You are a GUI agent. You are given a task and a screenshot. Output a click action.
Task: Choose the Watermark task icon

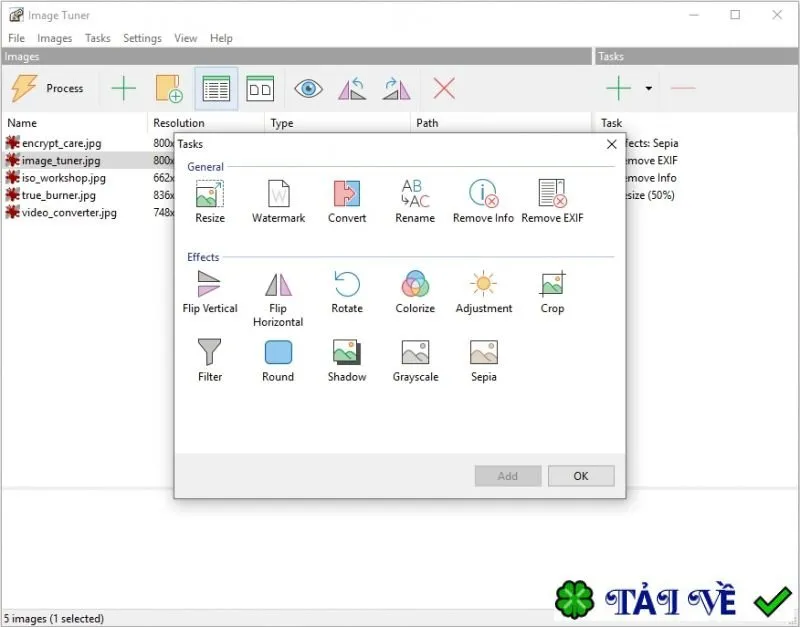click(279, 194)
